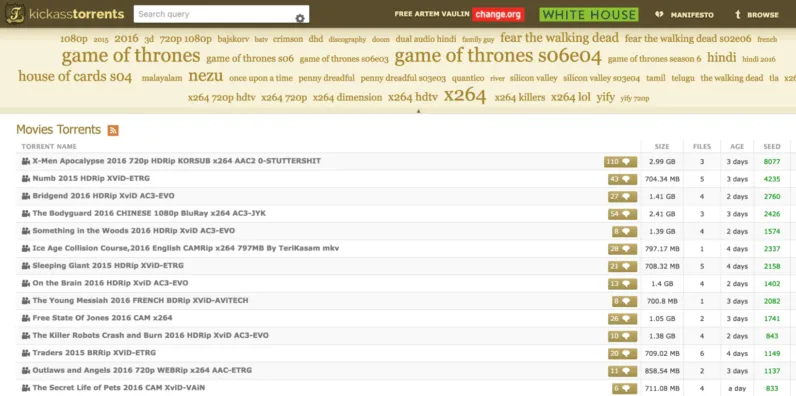
Task: Select the 'dual audio hindi' tag
Action: (426, 39)
